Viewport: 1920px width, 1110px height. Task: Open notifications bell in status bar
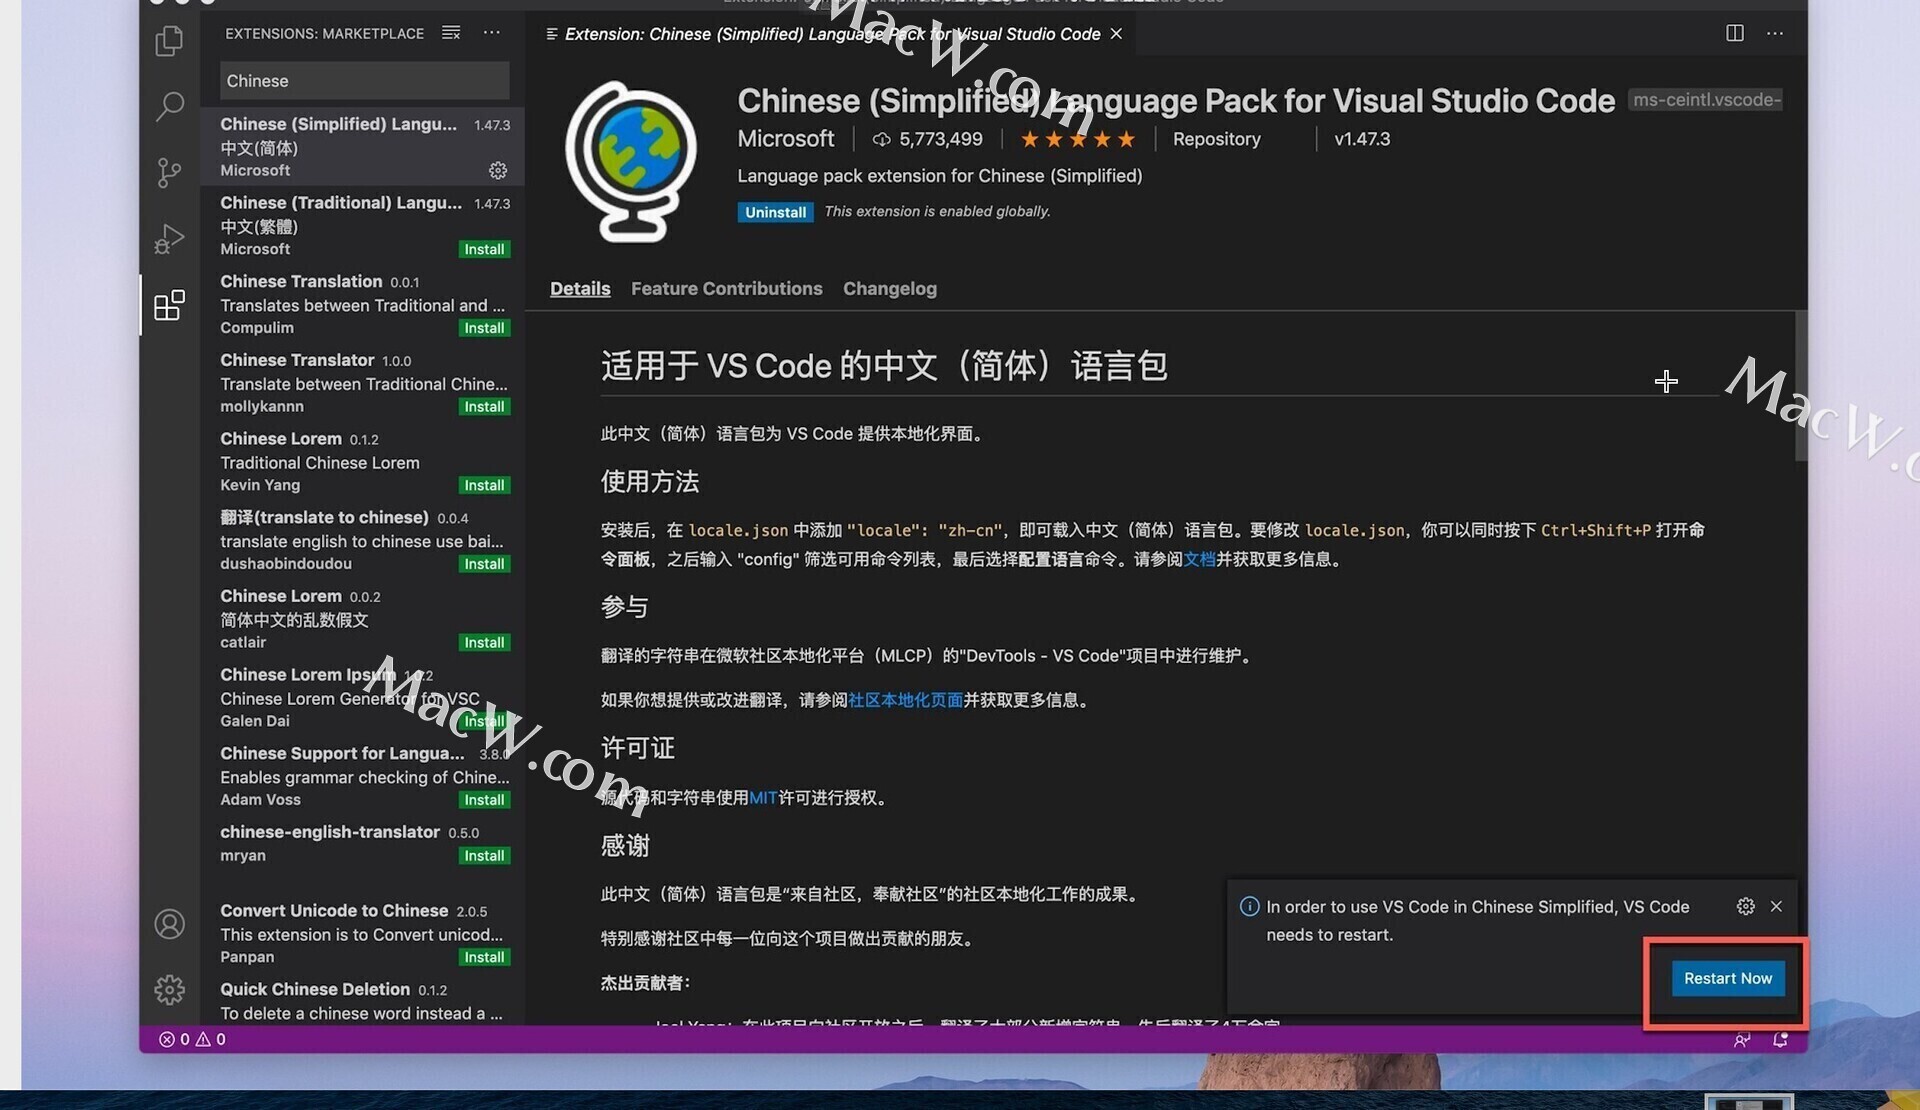1780,1040
